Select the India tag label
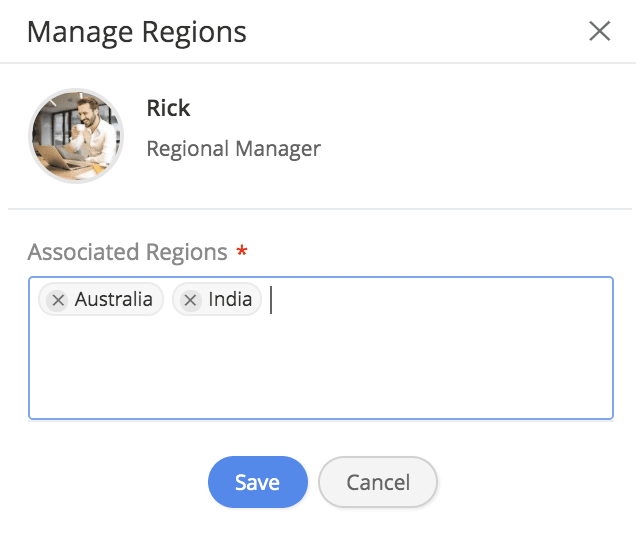Image resolution: width=636 pixels, height=534 pixels. click(x=230, y=300)
